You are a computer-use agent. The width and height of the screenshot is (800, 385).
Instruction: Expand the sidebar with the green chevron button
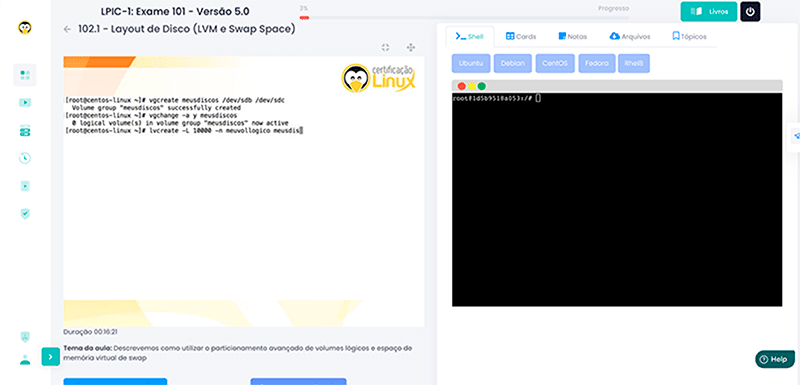click(x=51, y=357)
